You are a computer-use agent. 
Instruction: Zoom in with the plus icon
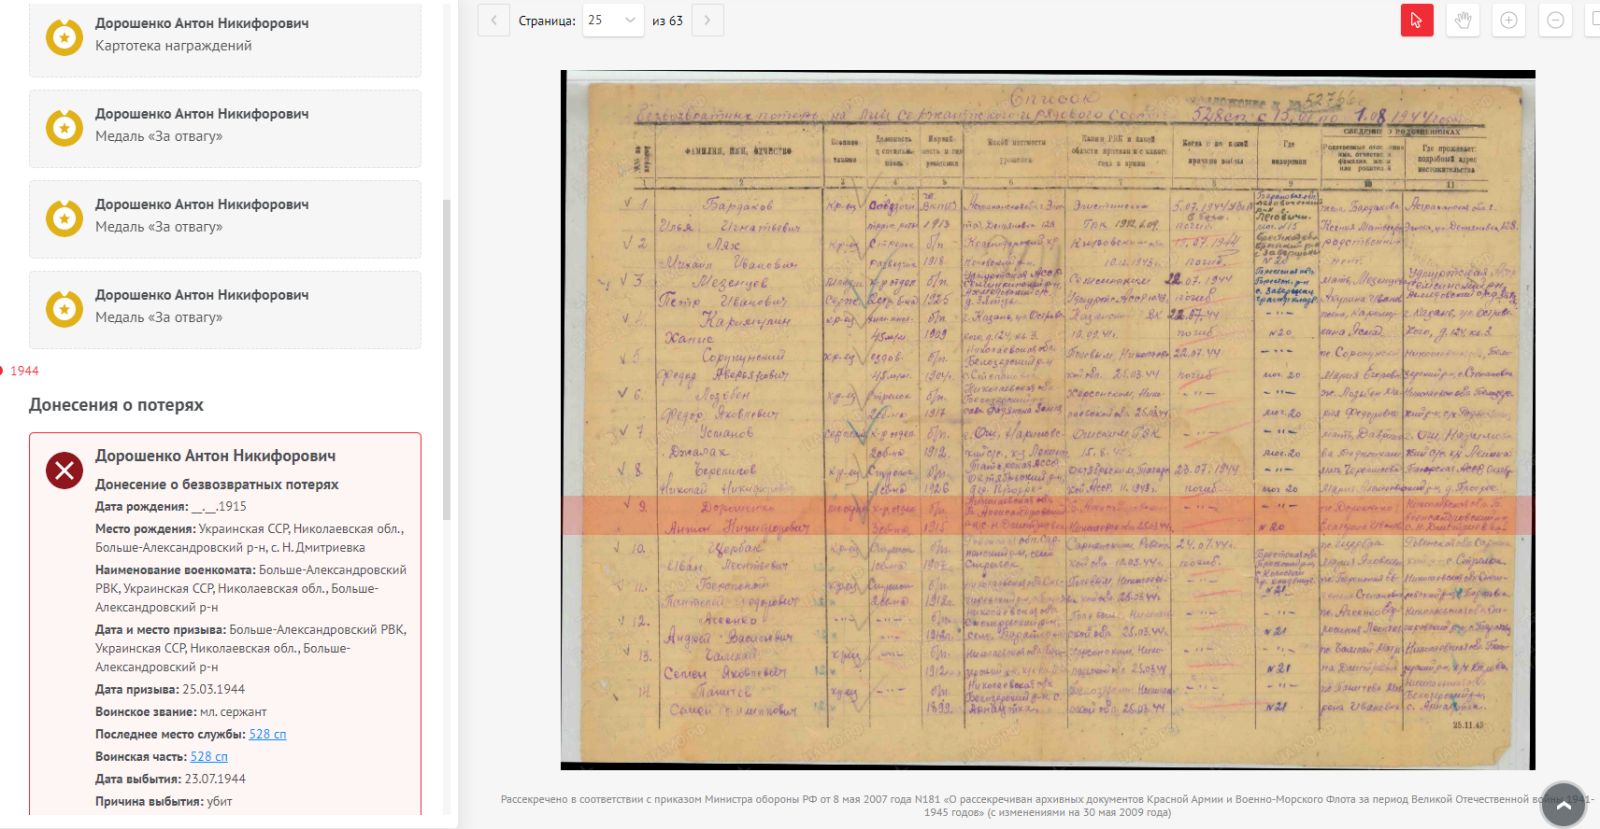click(1509, 20)
